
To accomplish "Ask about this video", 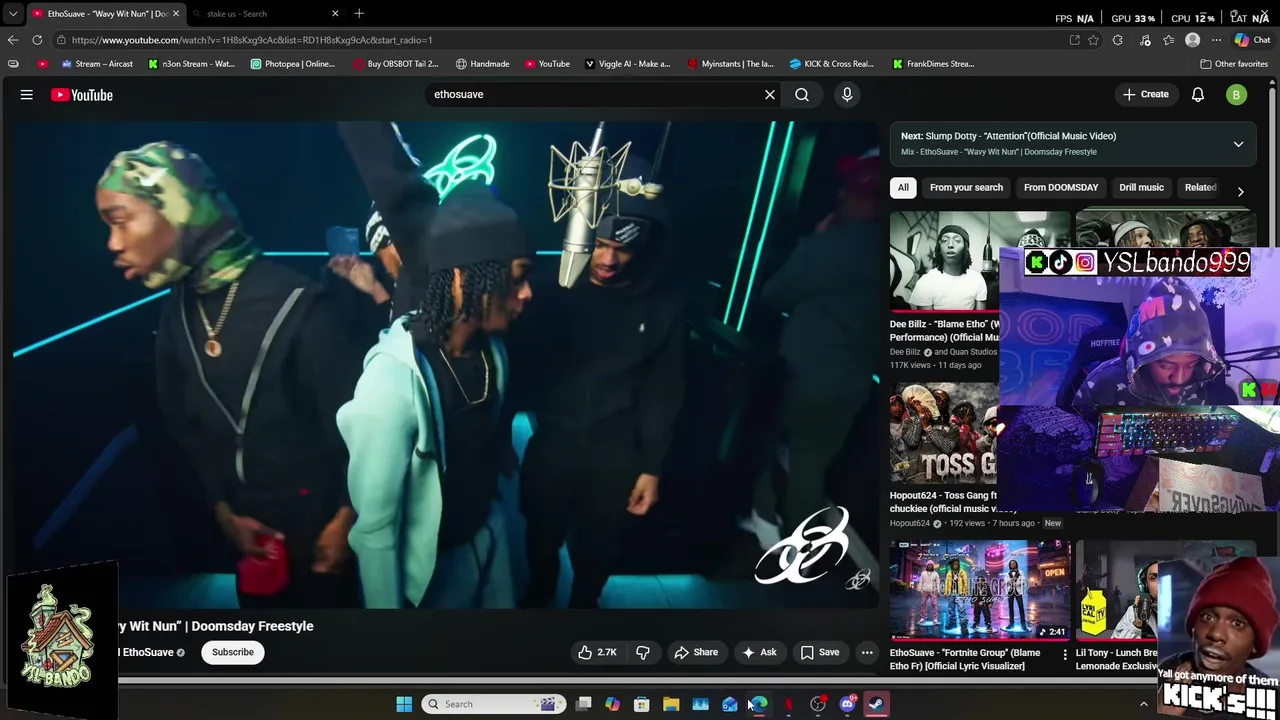I will (x=759, y=652).
